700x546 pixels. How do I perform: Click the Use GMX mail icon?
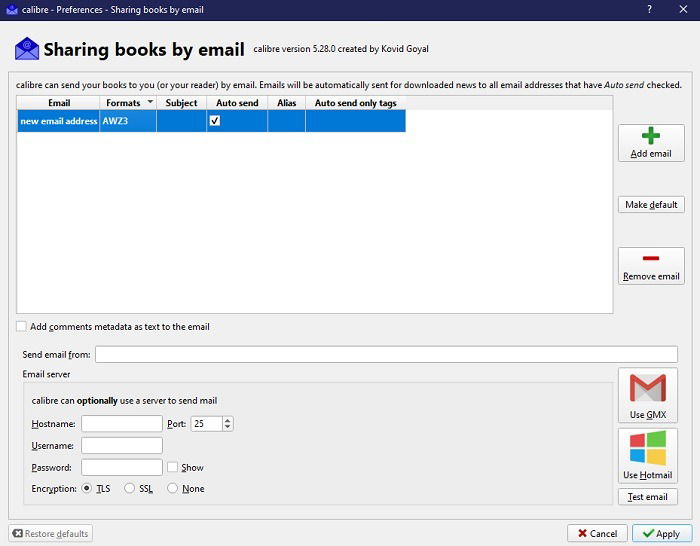click(x=648, y=388)
